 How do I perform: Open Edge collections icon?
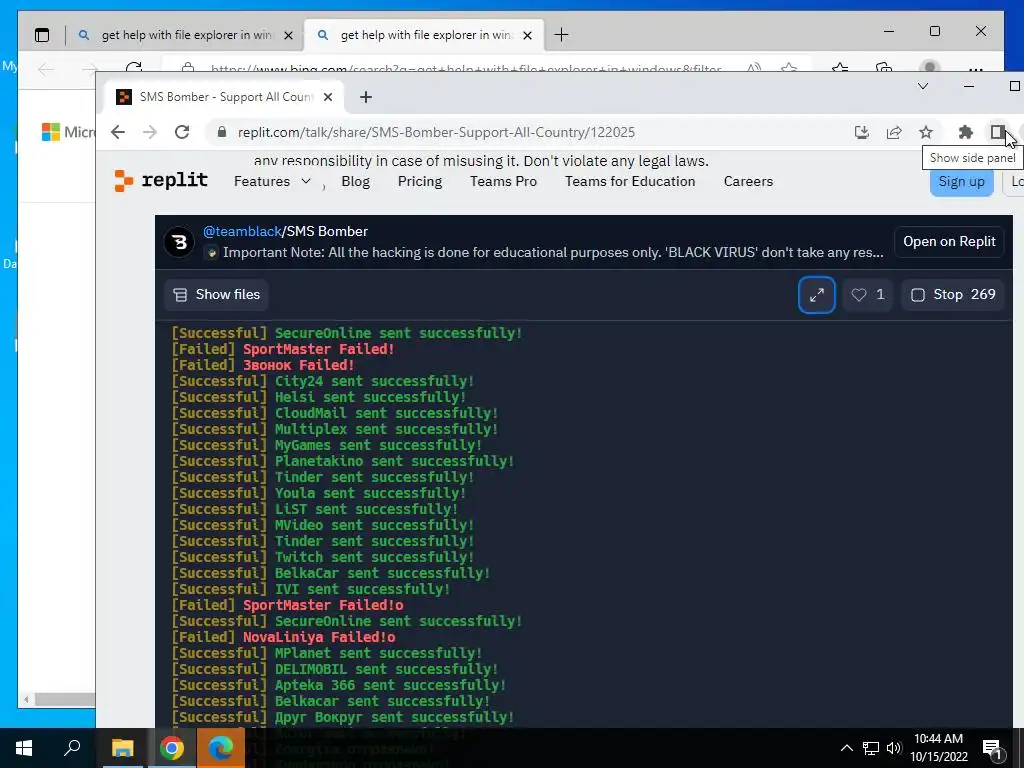click(x=884, y=69)
